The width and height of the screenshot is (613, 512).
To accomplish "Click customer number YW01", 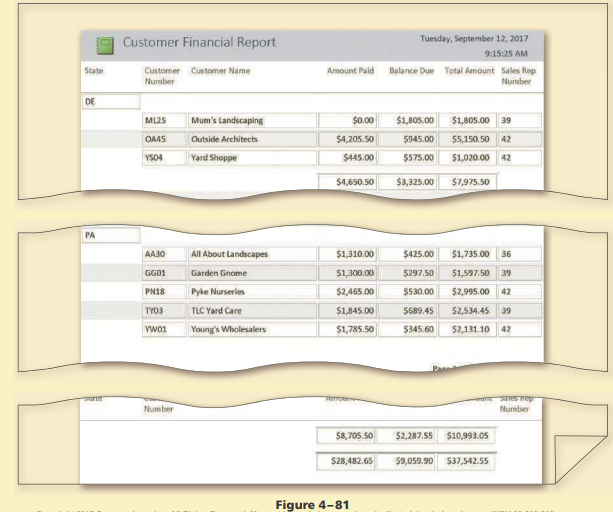I will coord(164,329).
